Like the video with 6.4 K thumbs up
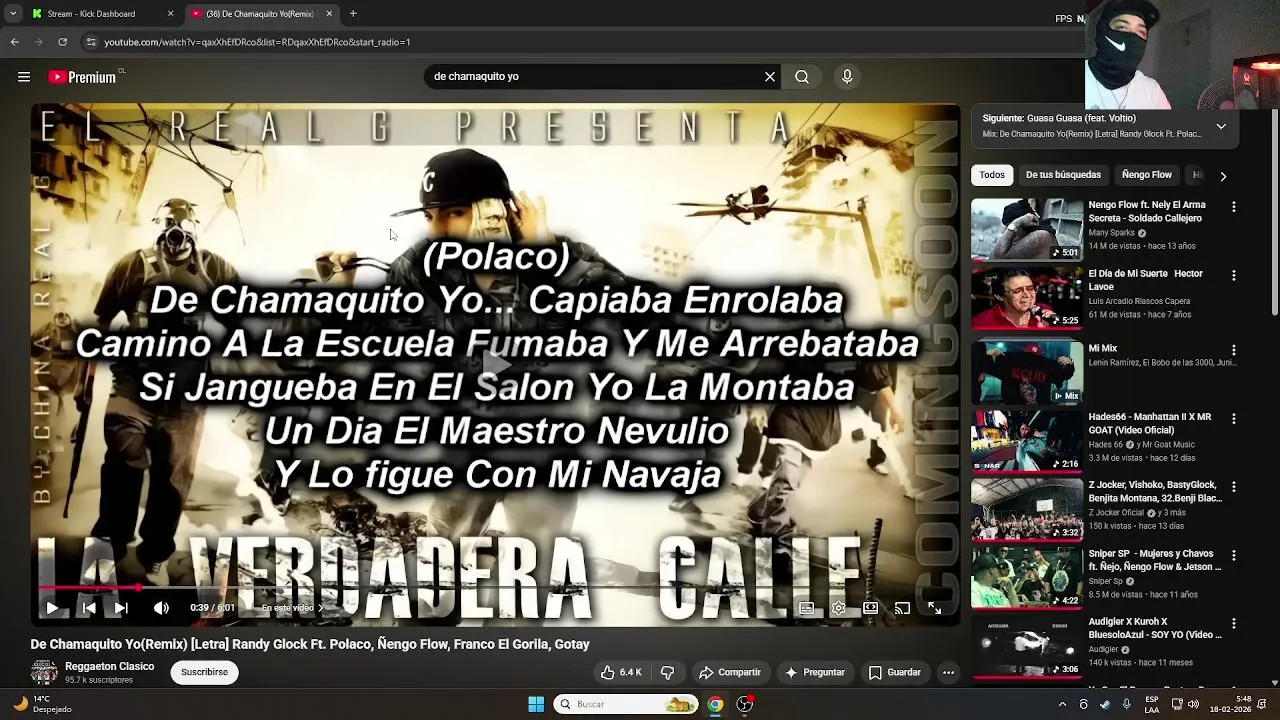The image size is (1280, 720). point(621,673)
